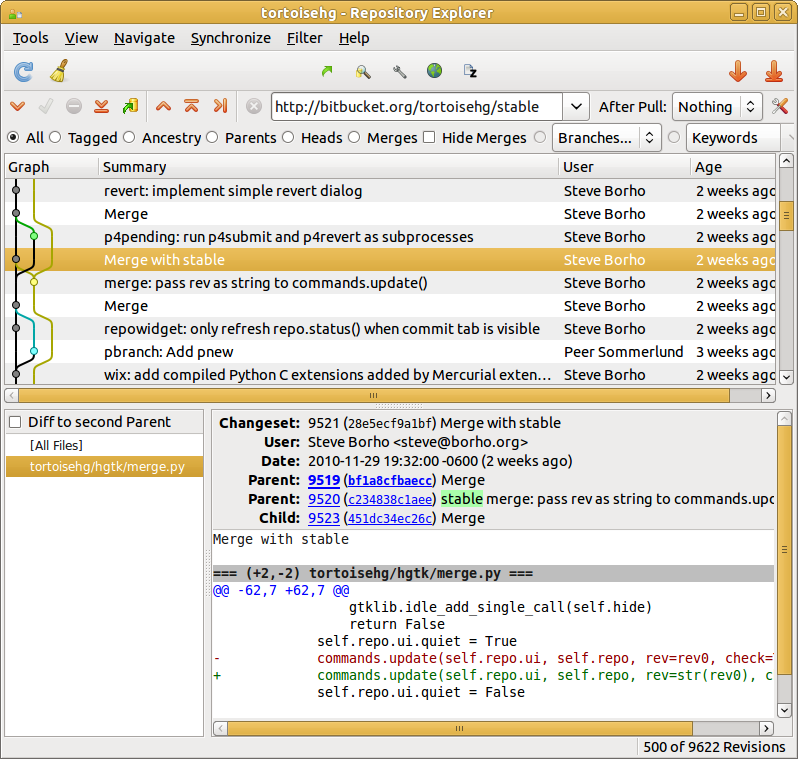Open the magnifier search tool icon
The width and height of the screenshot is (798, 759).
[363, 72]
